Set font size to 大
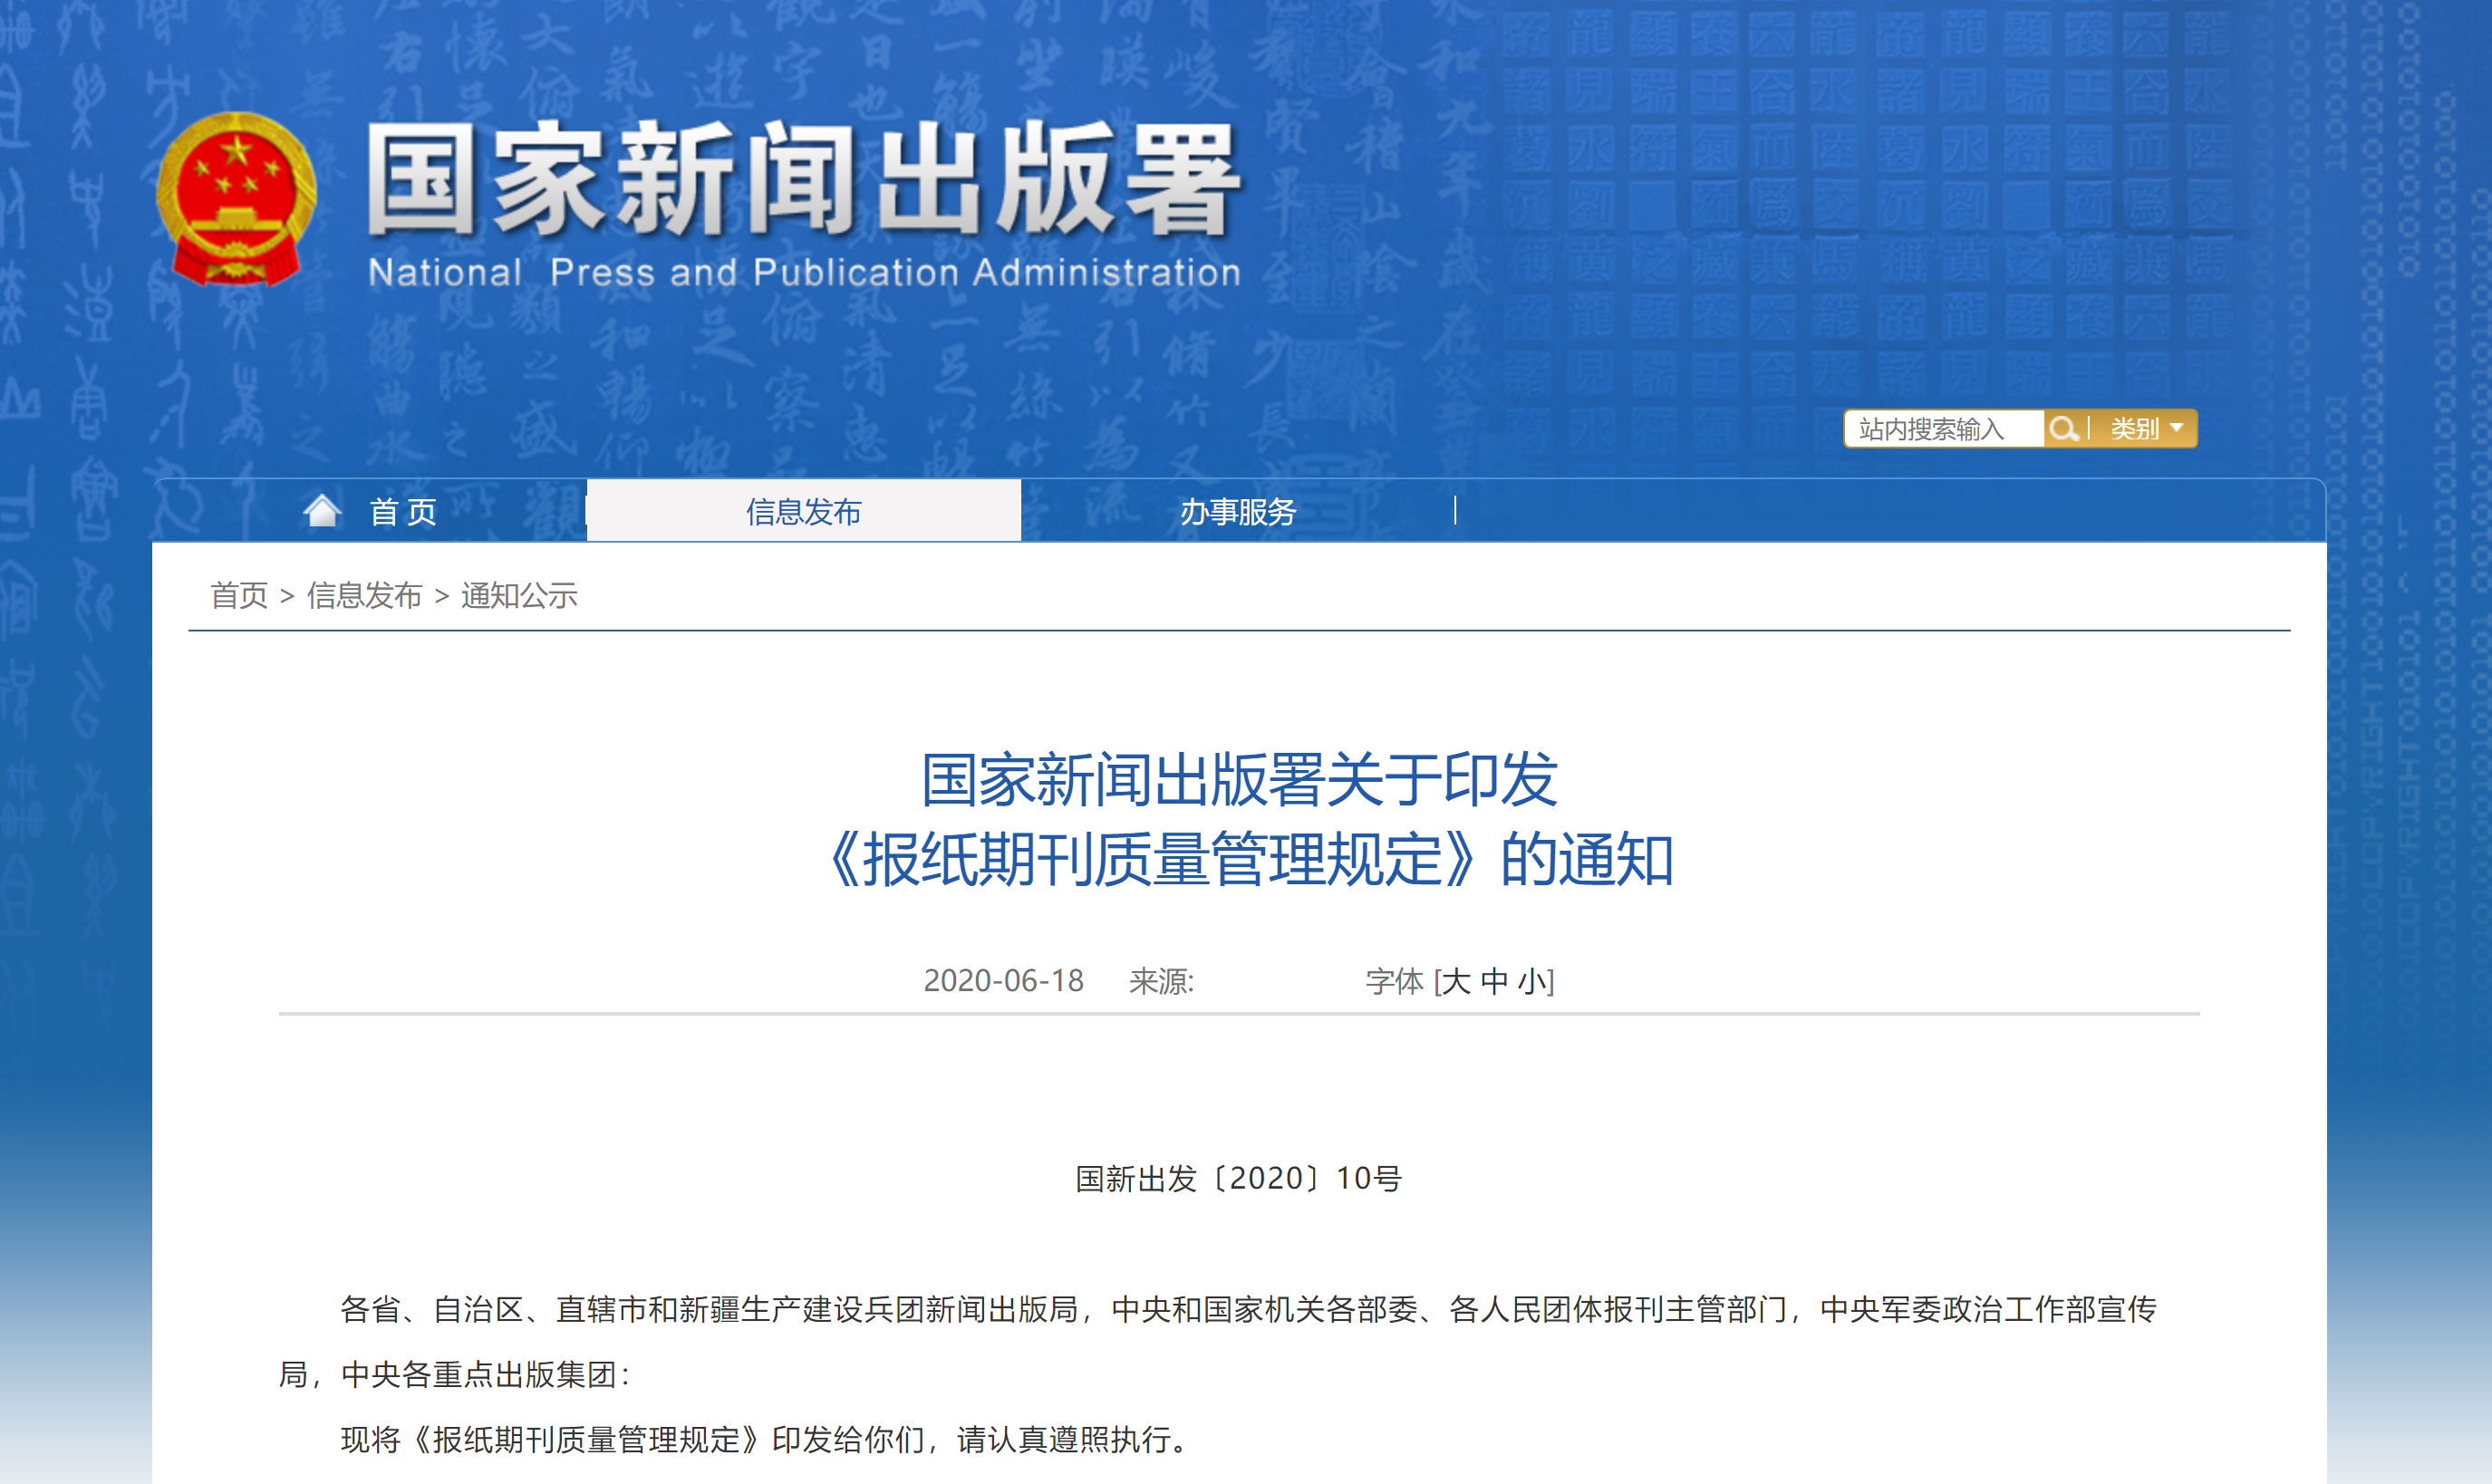The width and height of the screenshot is (2492, 1484). click(1455, 981)
